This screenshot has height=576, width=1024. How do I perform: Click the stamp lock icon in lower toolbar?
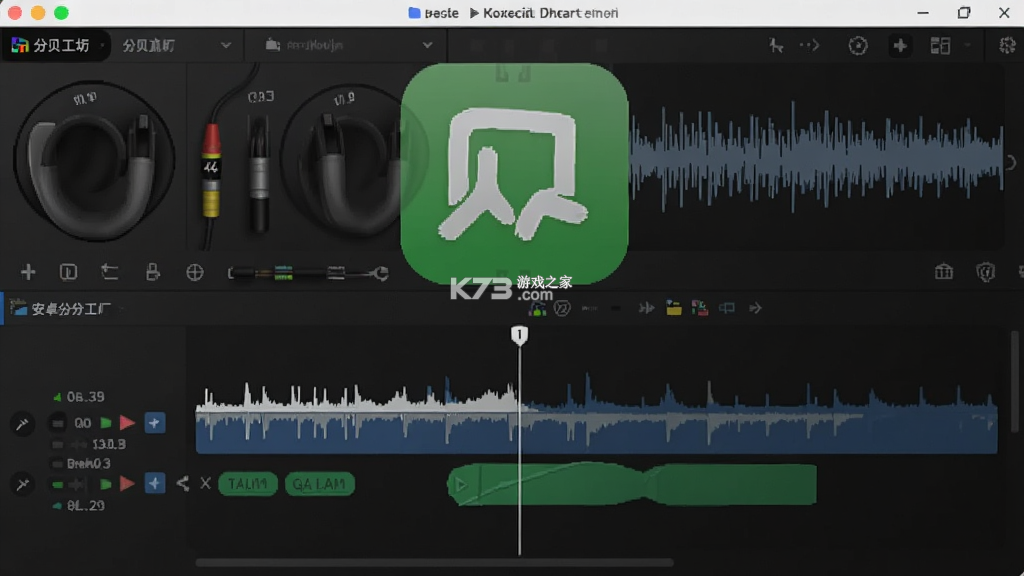point(153,272)
